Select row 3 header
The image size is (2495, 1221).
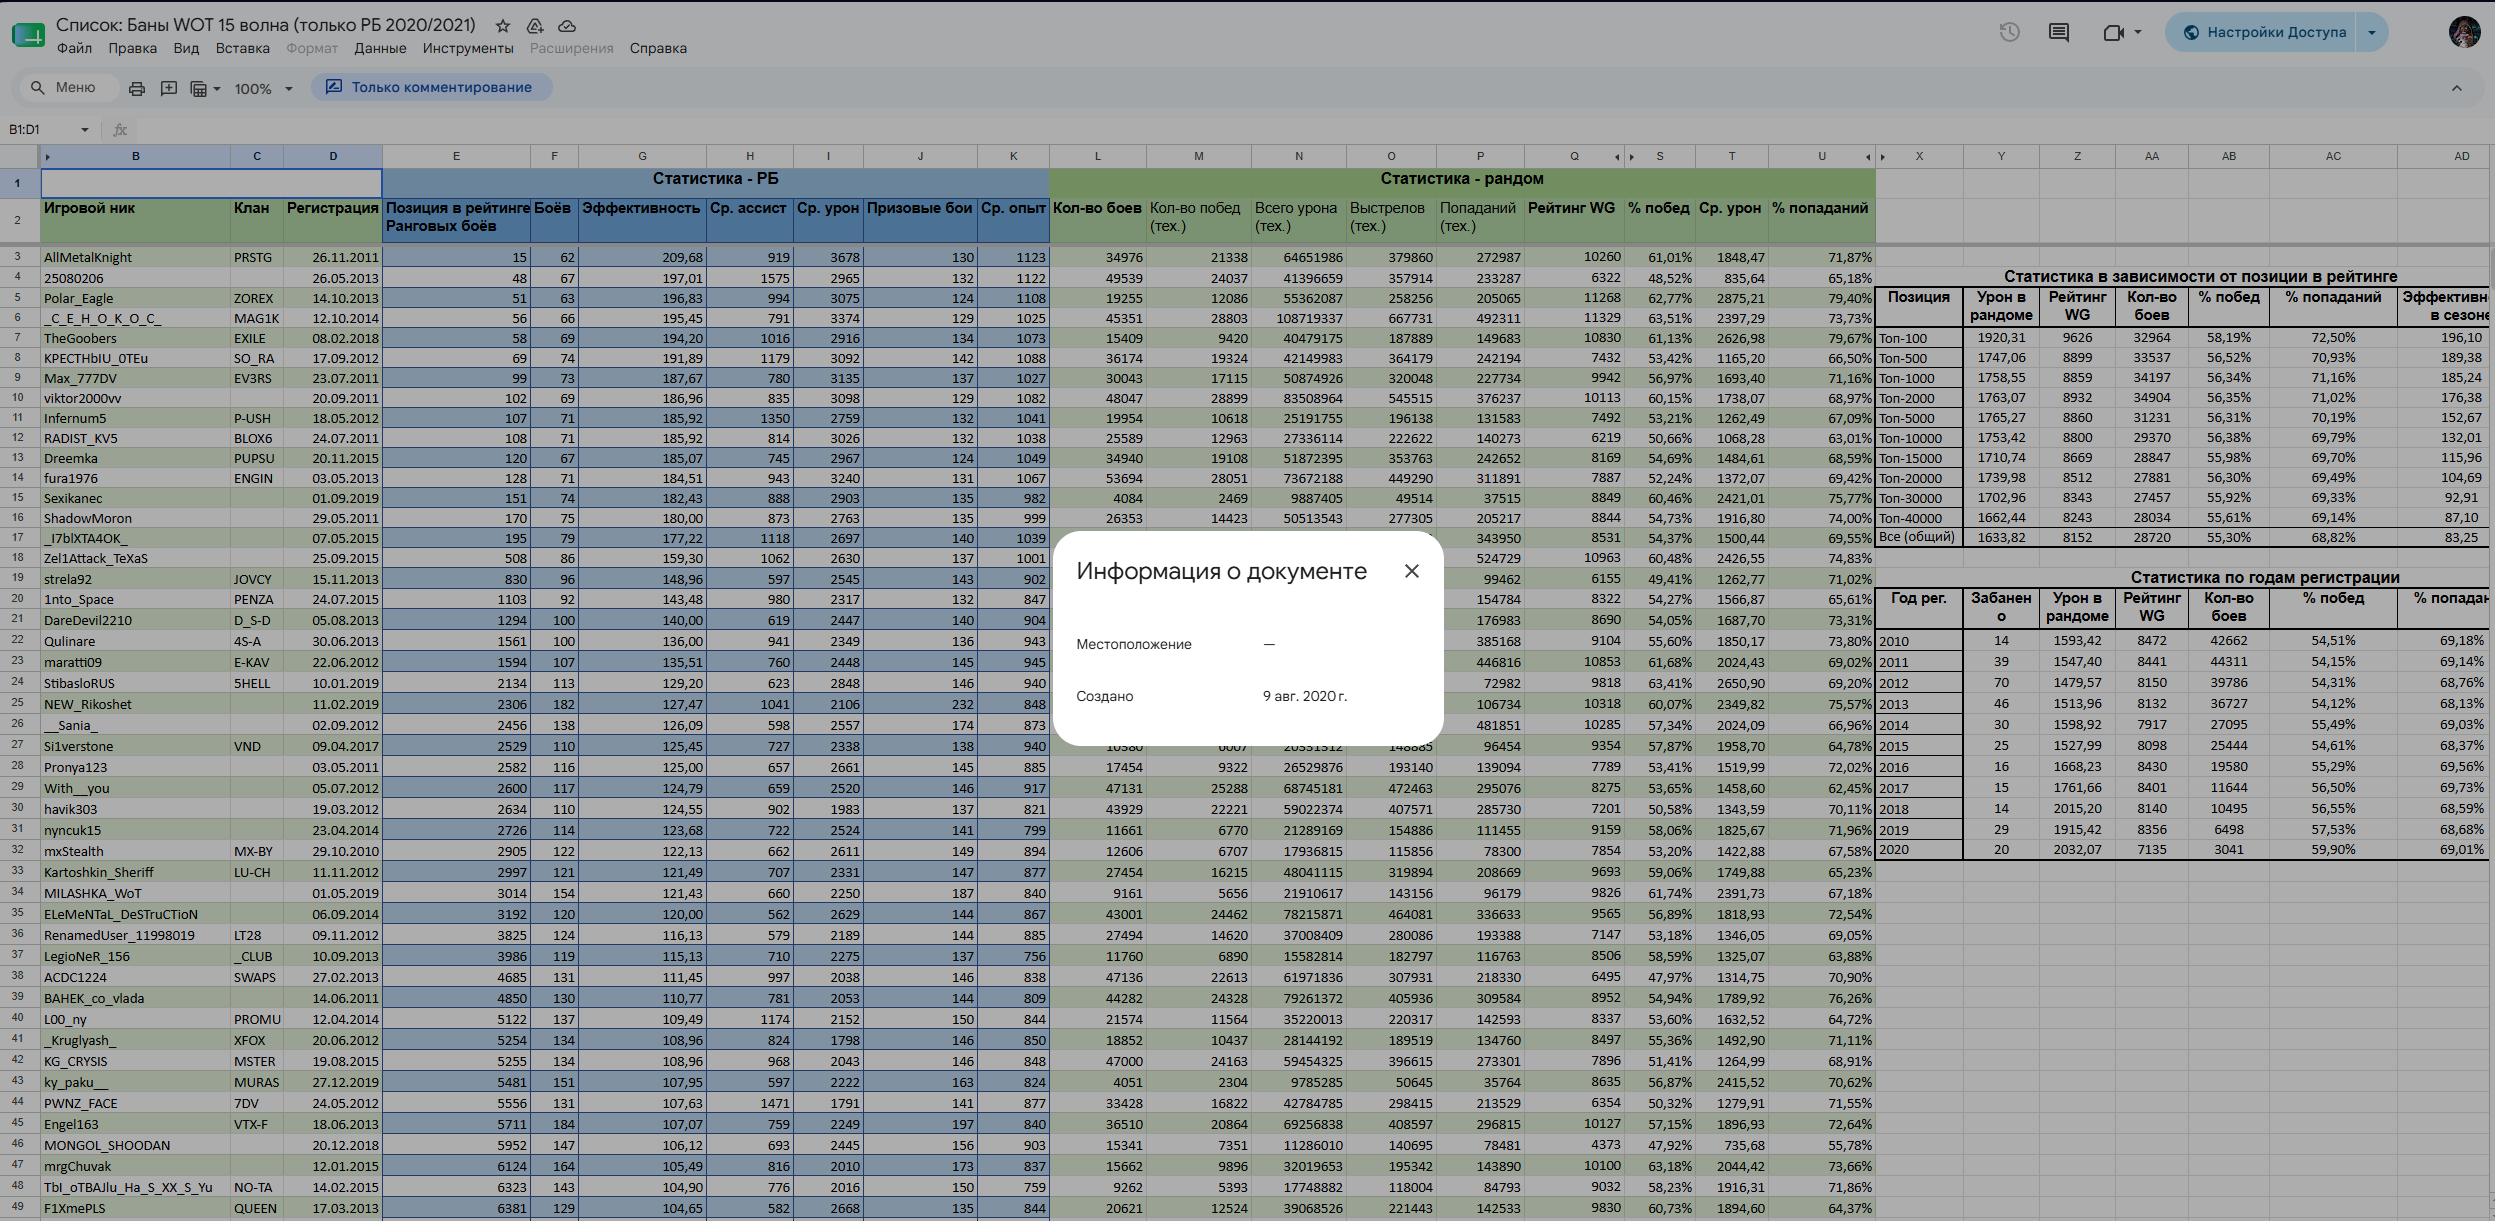click(18, 257)
